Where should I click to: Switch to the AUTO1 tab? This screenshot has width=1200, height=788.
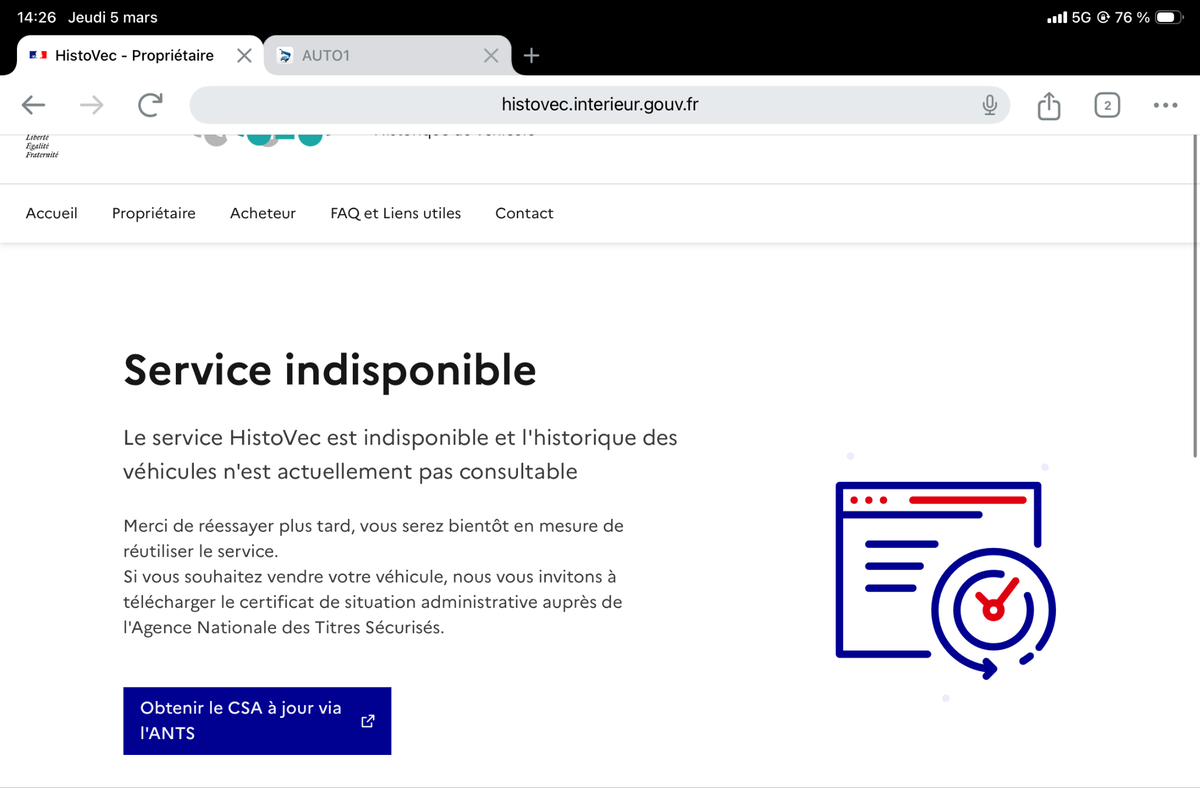coord(380,56)
